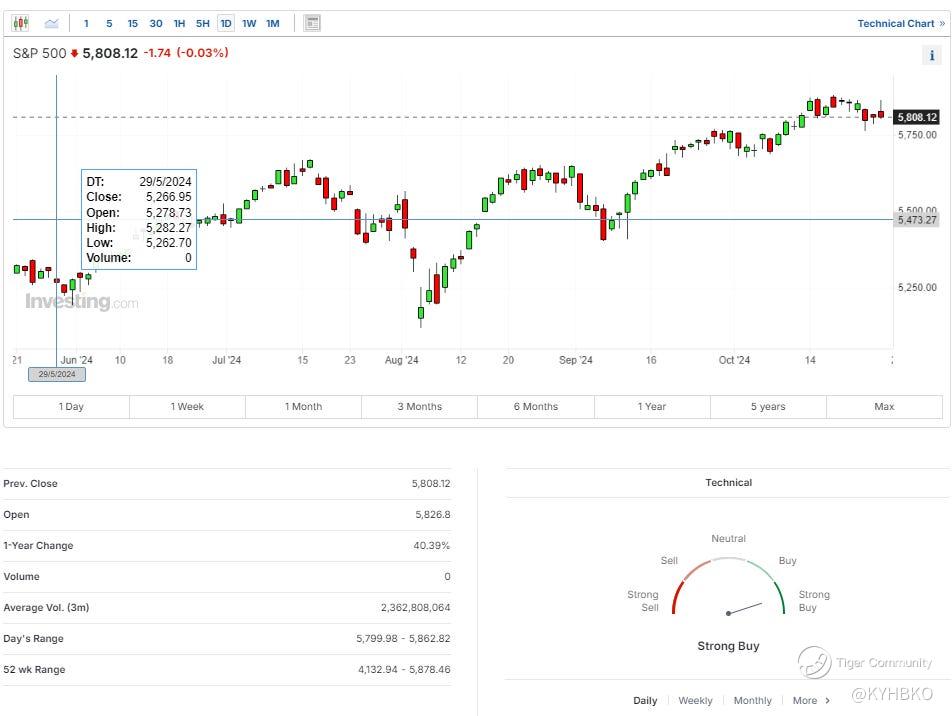Set chart range to Max

click(884, 407)
